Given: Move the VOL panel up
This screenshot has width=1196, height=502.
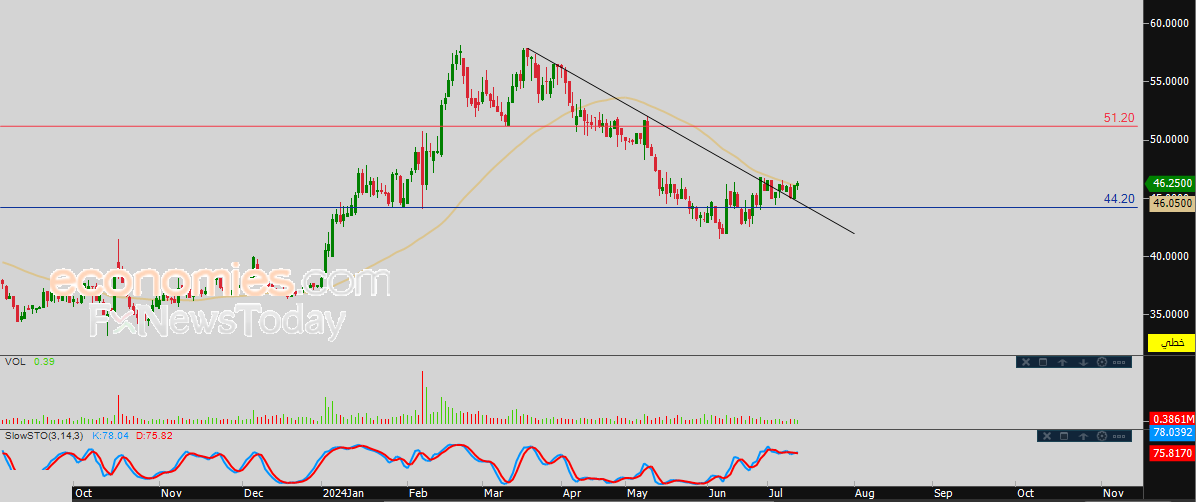Looking at the screenshot, I should click(1063, 362).
